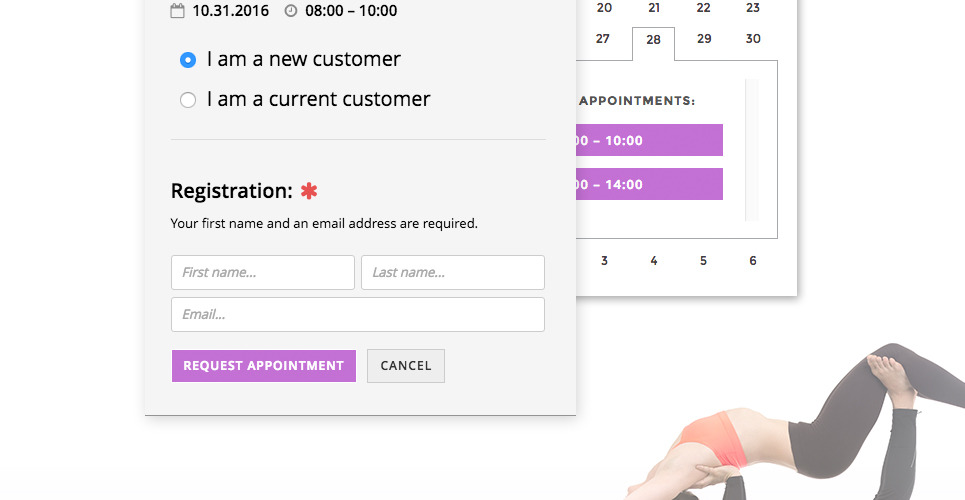Pick day 30 on the calendar
This screenshot has width=965, height=500.
(x=753, y=39)
